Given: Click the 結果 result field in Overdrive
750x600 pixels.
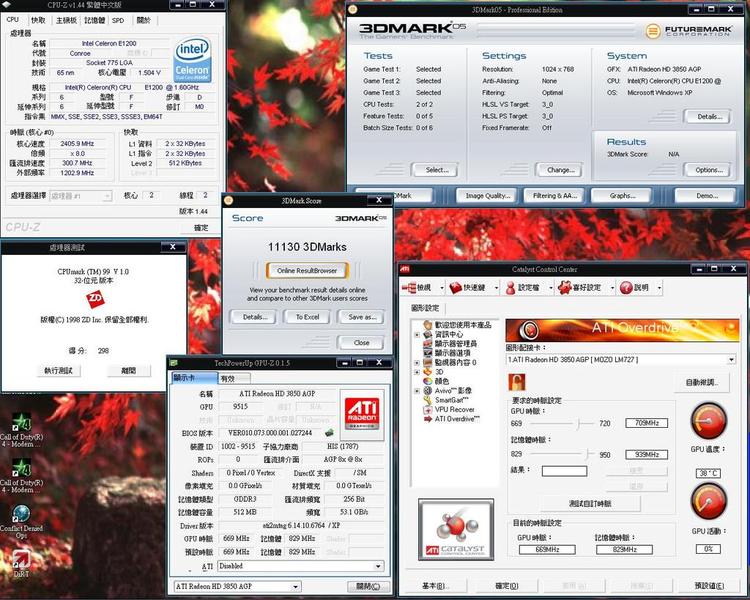Looking at the screenshot, I should click(x=564, y=471).
